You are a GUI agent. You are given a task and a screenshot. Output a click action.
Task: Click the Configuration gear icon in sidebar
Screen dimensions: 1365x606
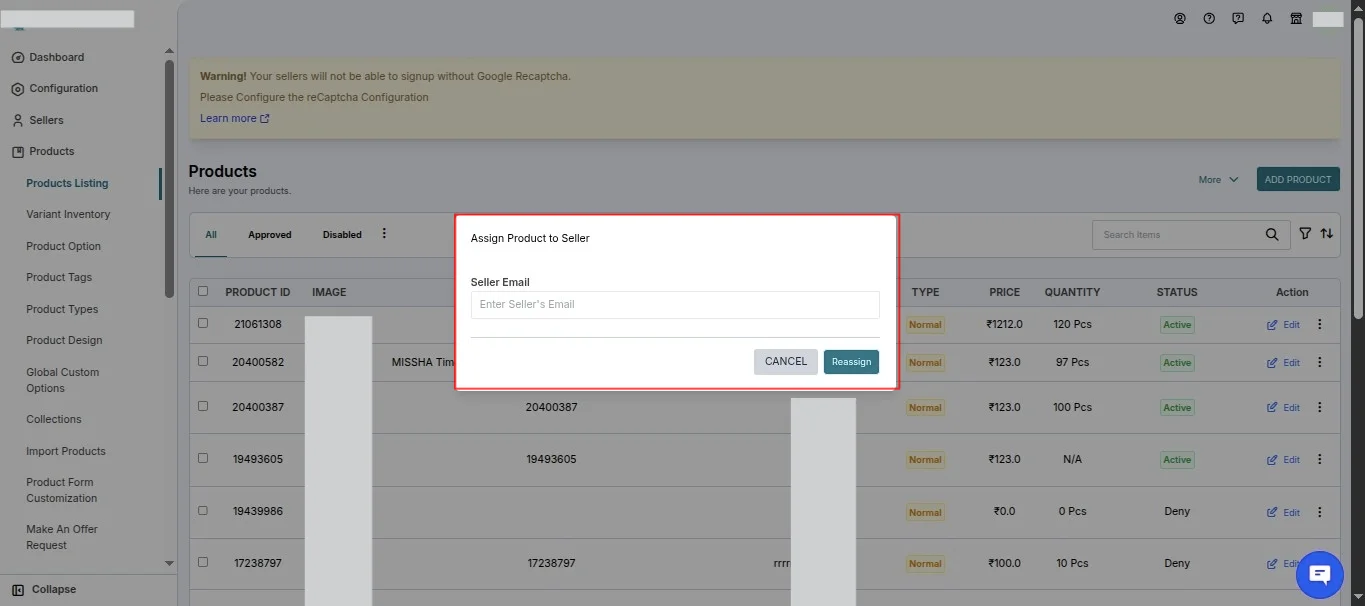pyautogui.click(x=18, y=89)
